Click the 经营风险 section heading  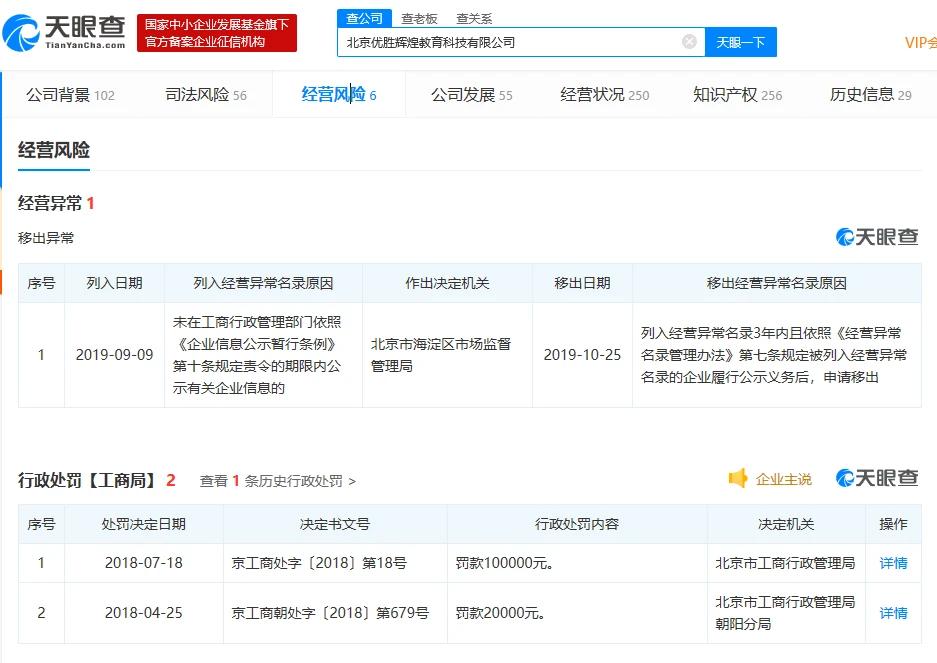point(54,149)
